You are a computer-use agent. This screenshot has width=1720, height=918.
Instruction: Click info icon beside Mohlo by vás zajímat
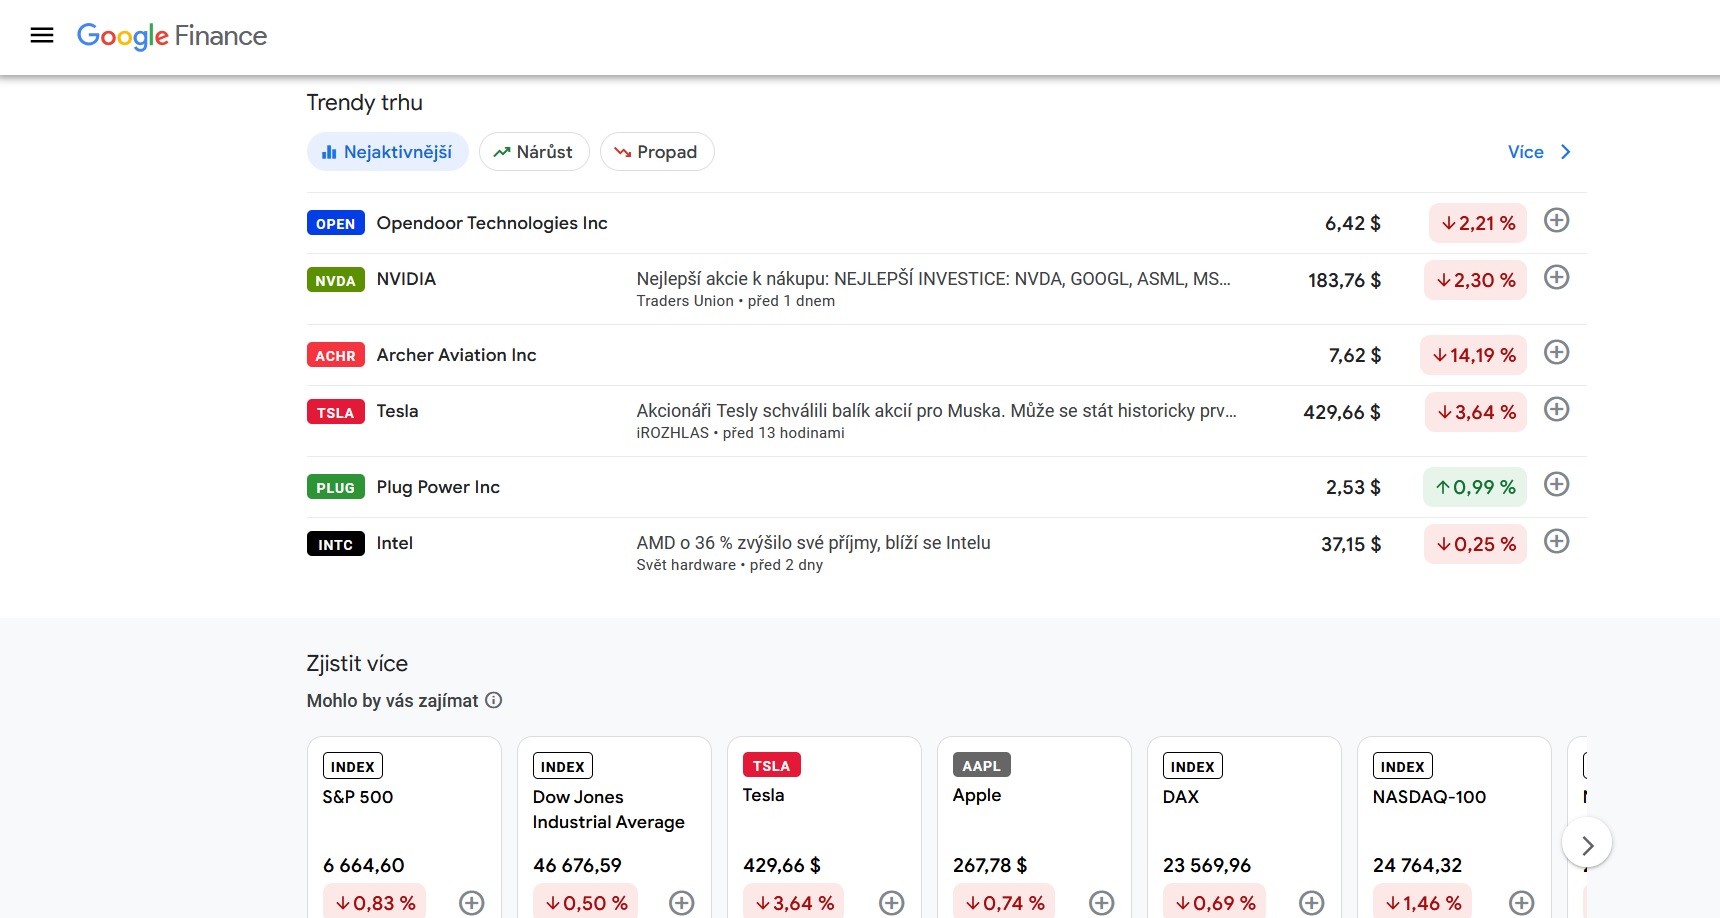[x=494, y=701]
